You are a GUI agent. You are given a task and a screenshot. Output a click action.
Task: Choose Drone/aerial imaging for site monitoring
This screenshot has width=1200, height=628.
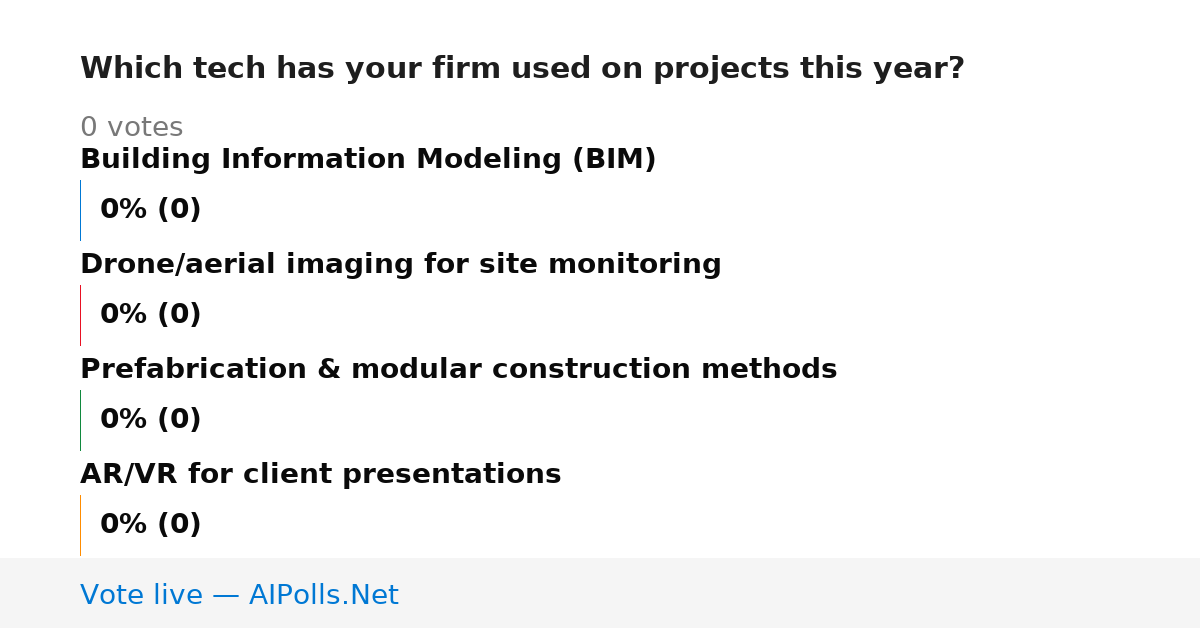[x=400, y=265]
